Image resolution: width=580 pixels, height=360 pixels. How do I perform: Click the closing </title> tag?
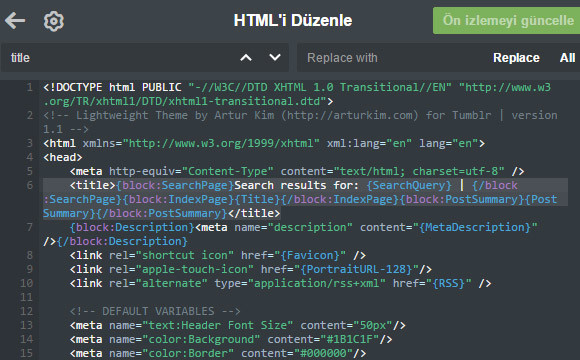[254, 213]
